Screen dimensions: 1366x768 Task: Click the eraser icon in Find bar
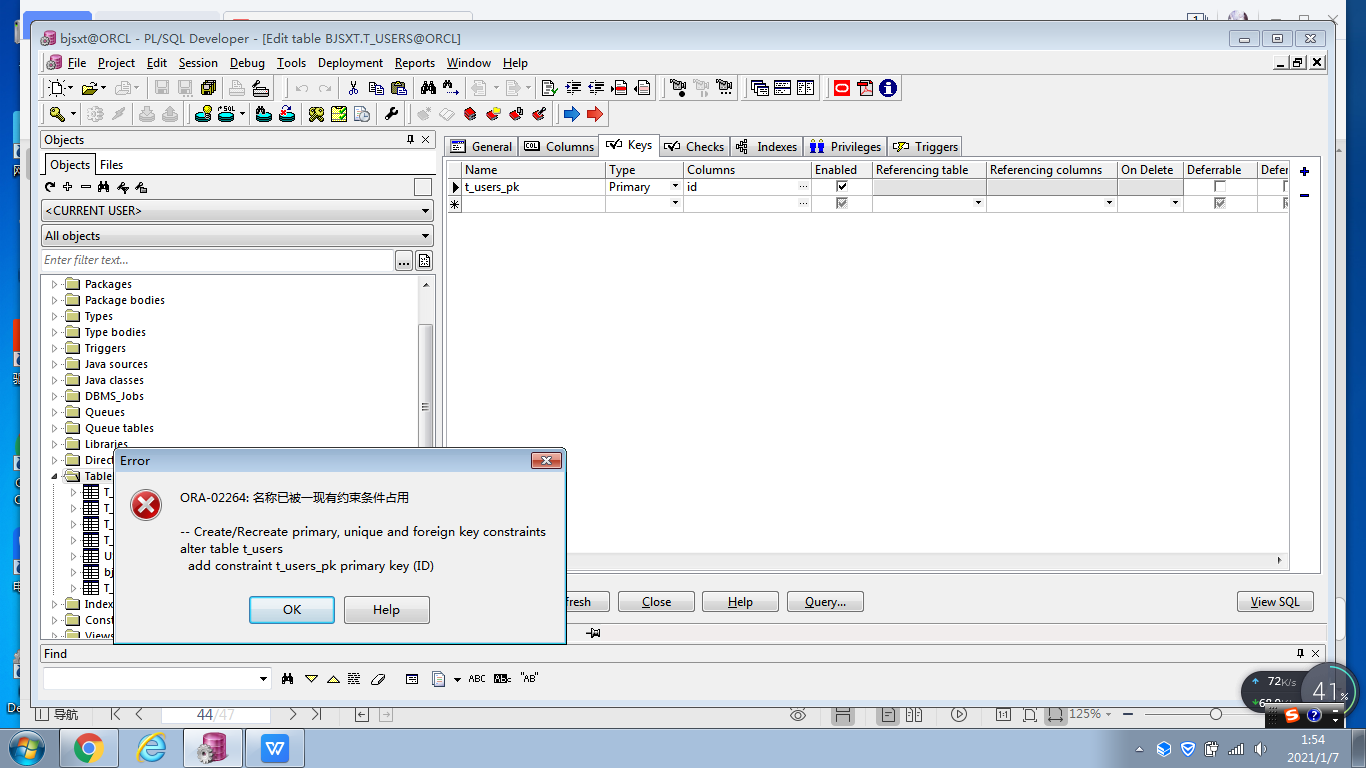[377, 678]
